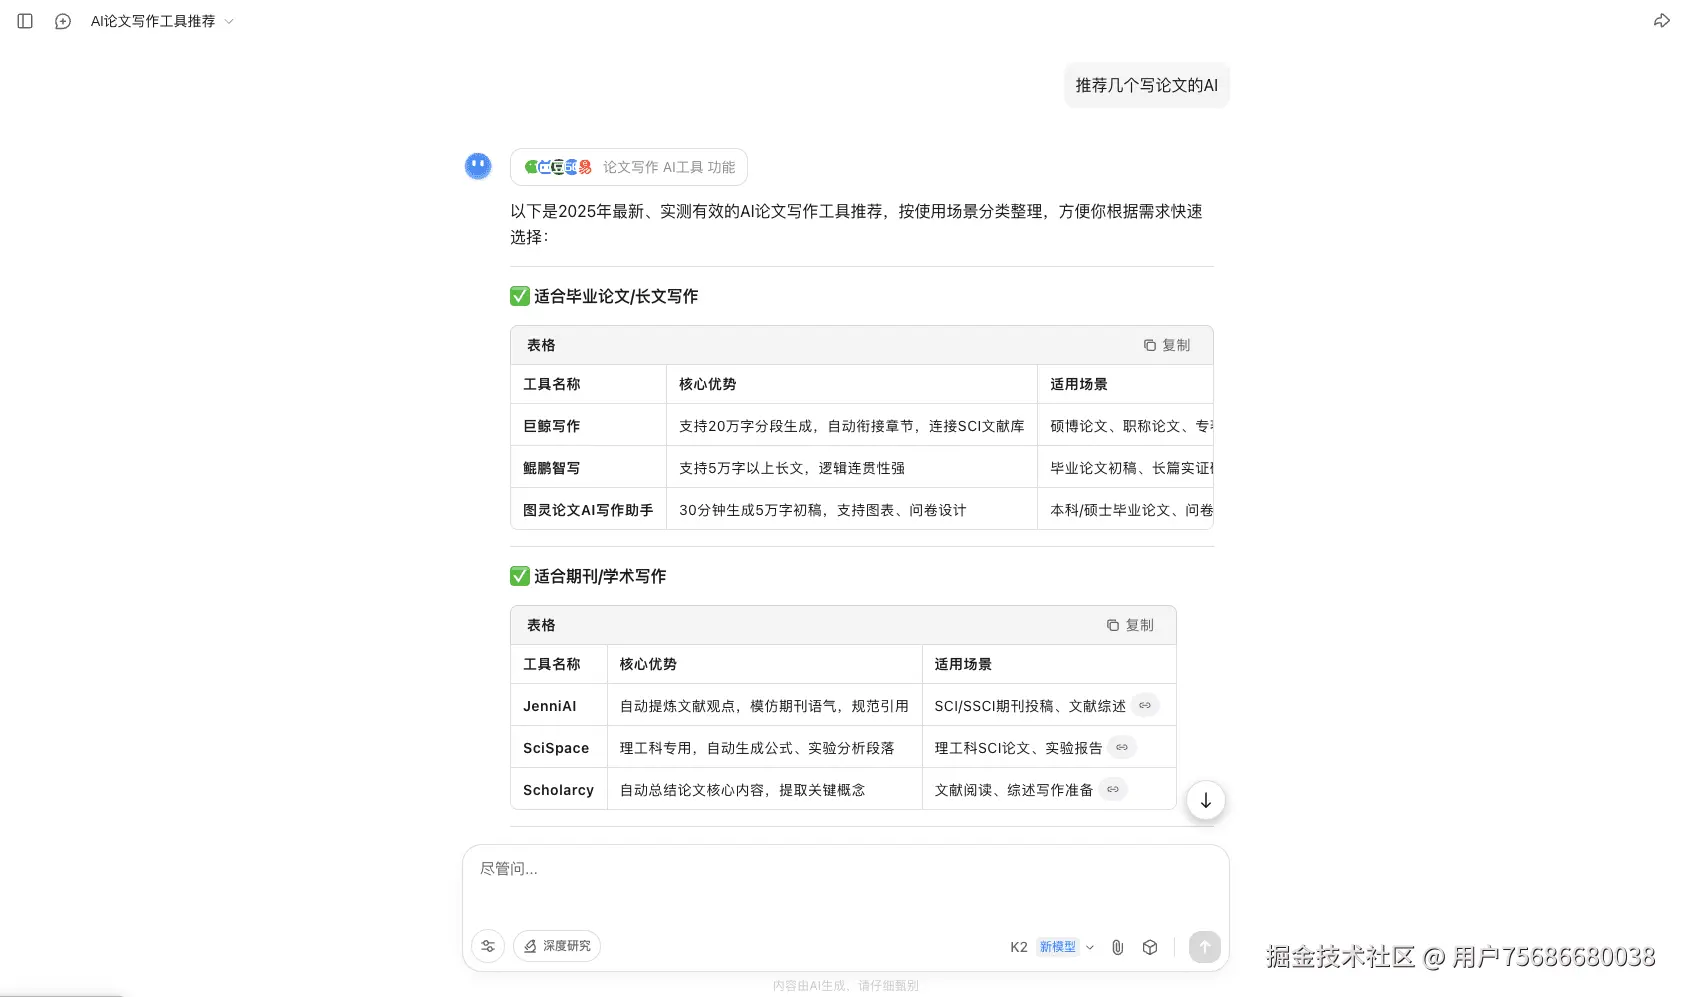Click the JenniAI tool name cell

click(x=559, y=706)
